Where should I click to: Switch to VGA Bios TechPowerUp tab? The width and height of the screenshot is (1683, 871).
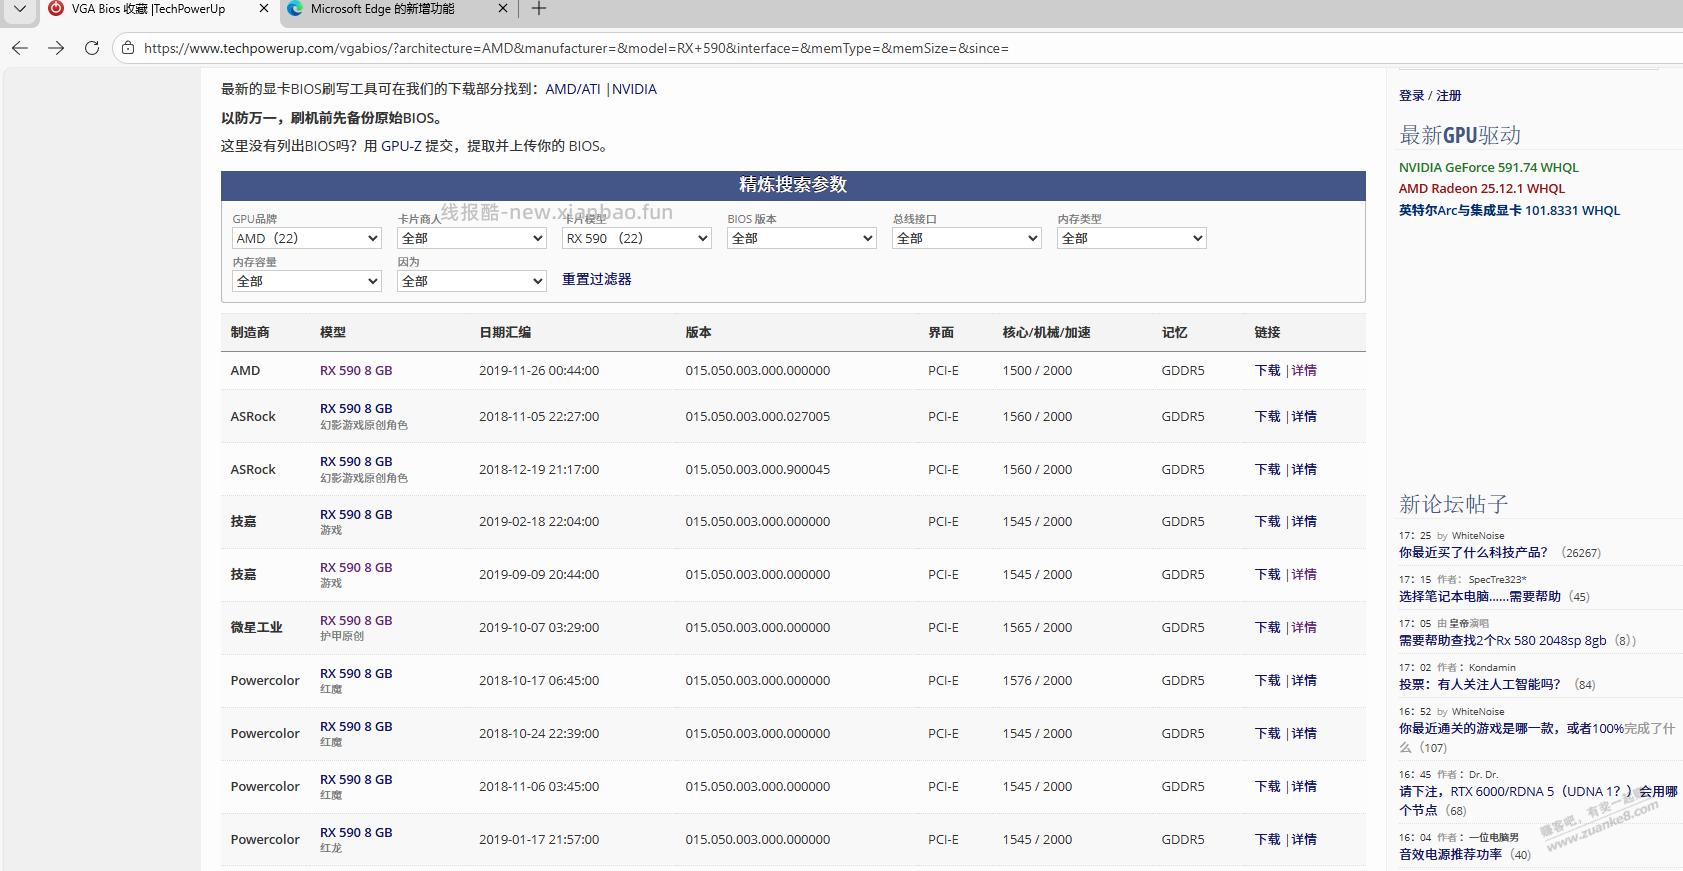(148, 9)
